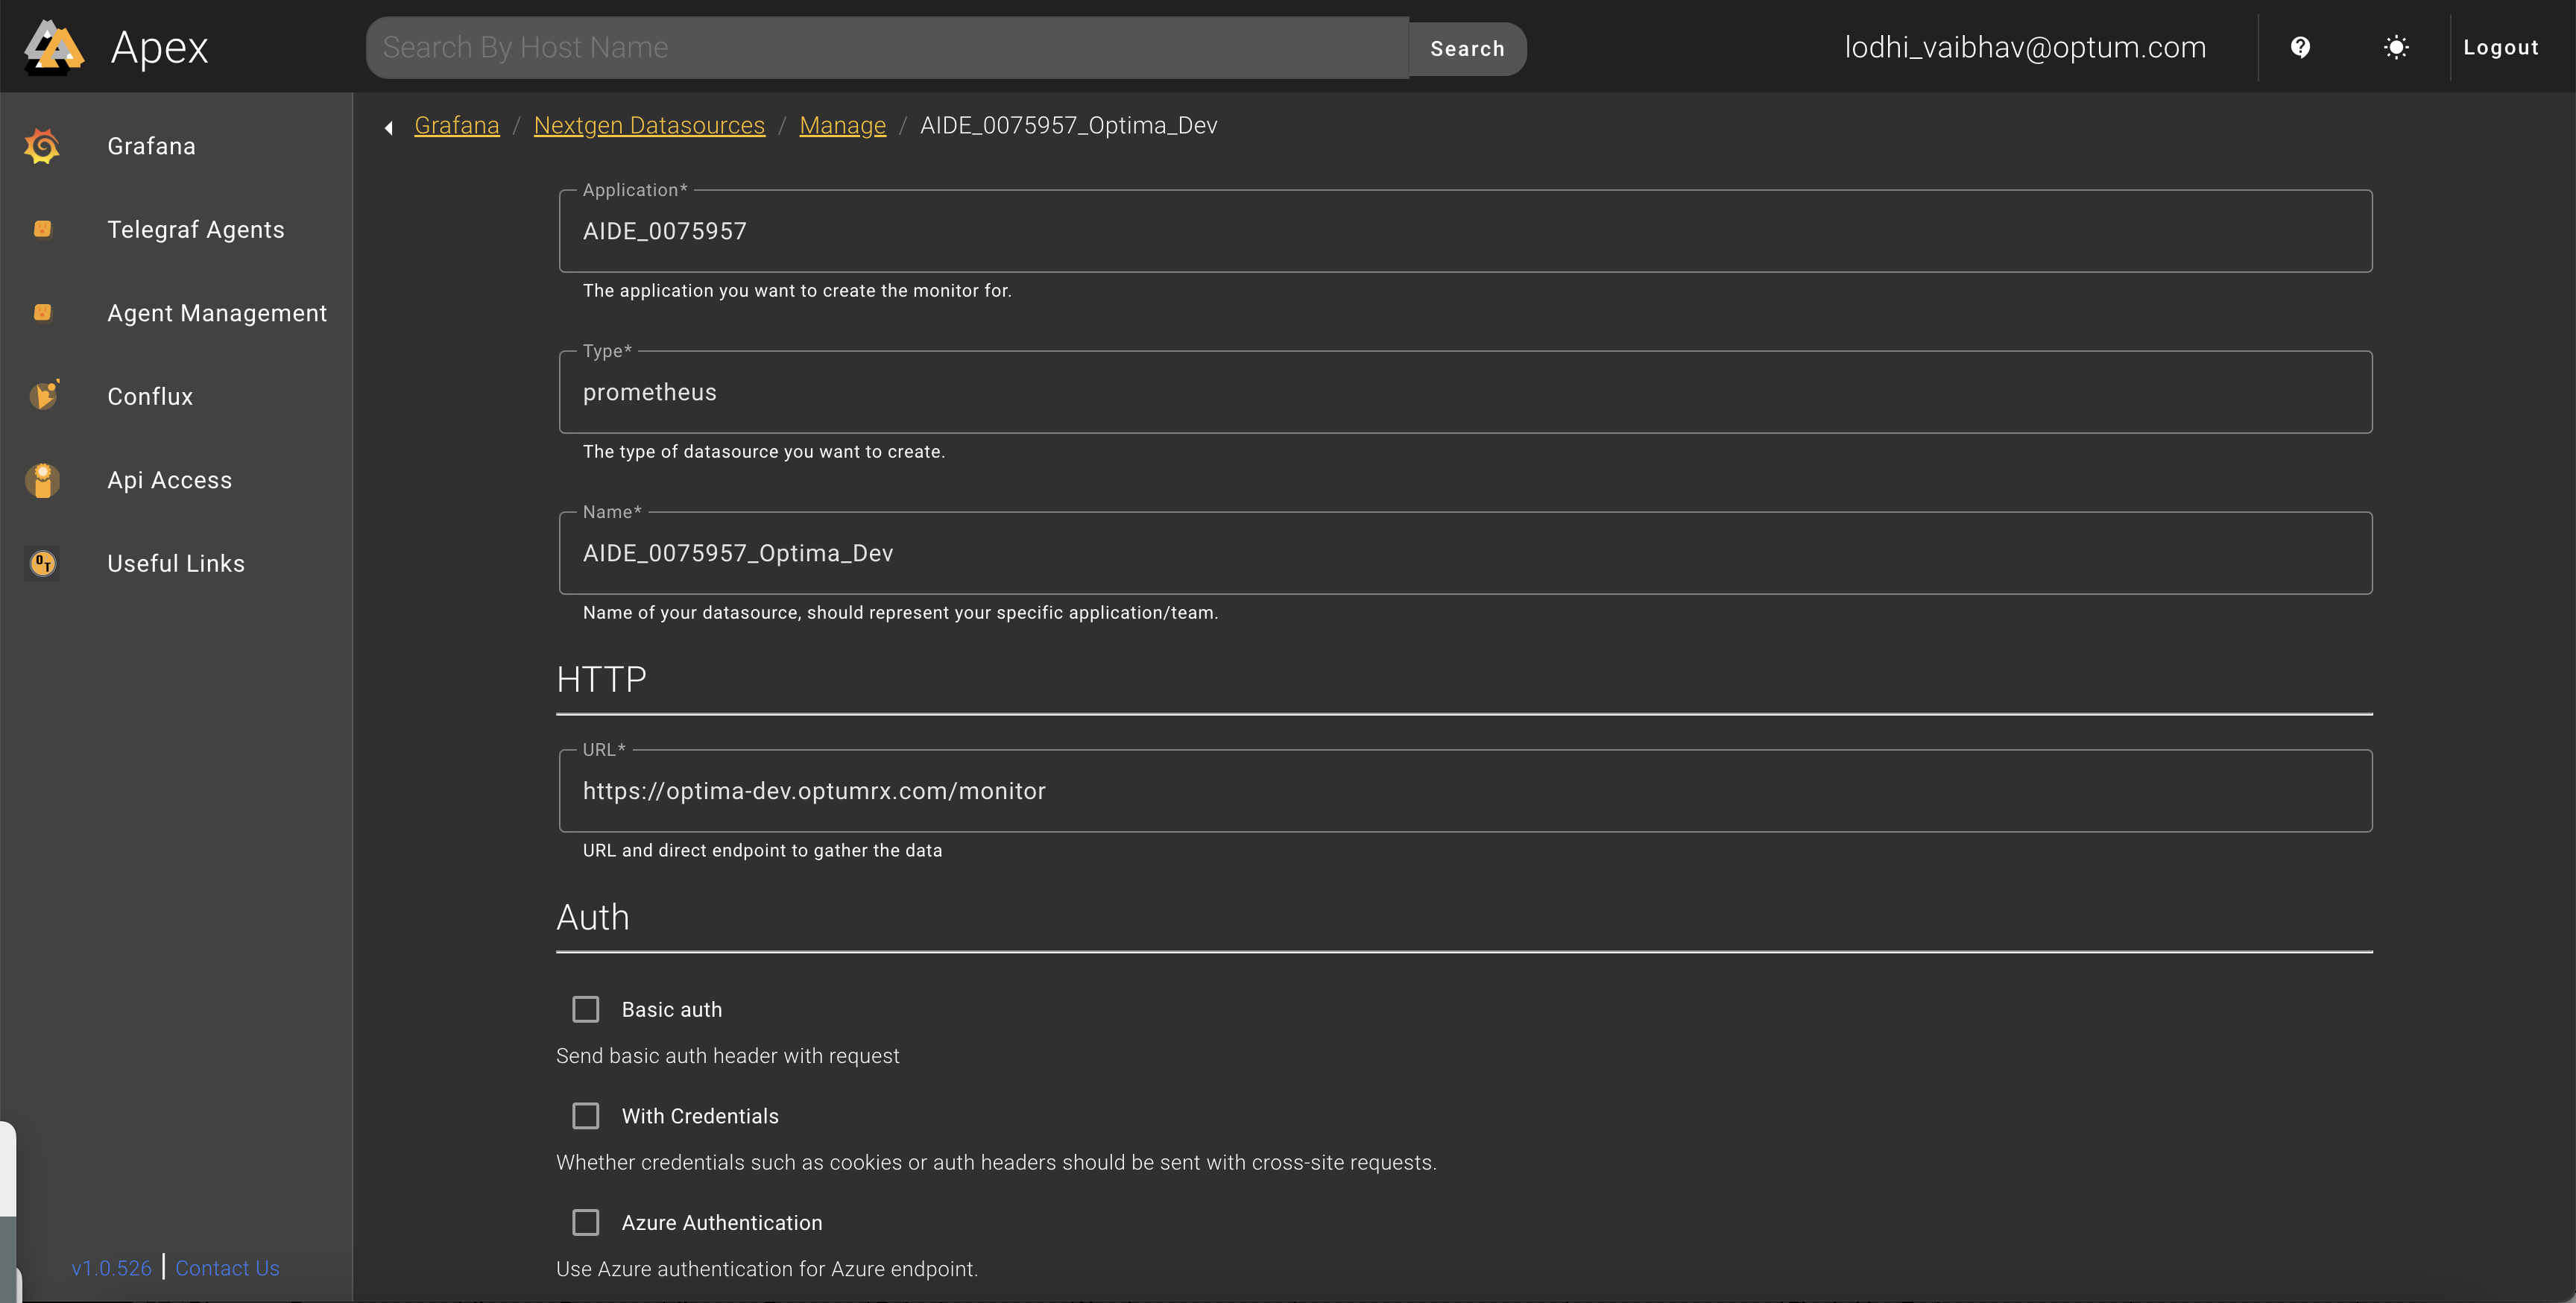Open Grafana from the sidebar menu
The image size is (2576, 1303).
151,146
